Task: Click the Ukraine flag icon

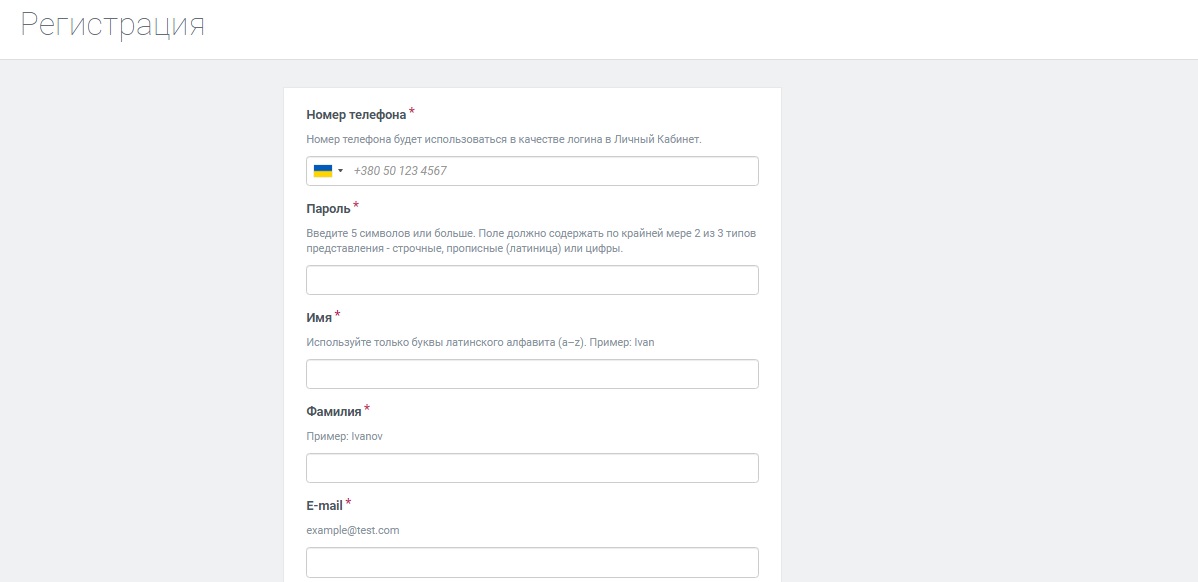Action: pos(322,171)
